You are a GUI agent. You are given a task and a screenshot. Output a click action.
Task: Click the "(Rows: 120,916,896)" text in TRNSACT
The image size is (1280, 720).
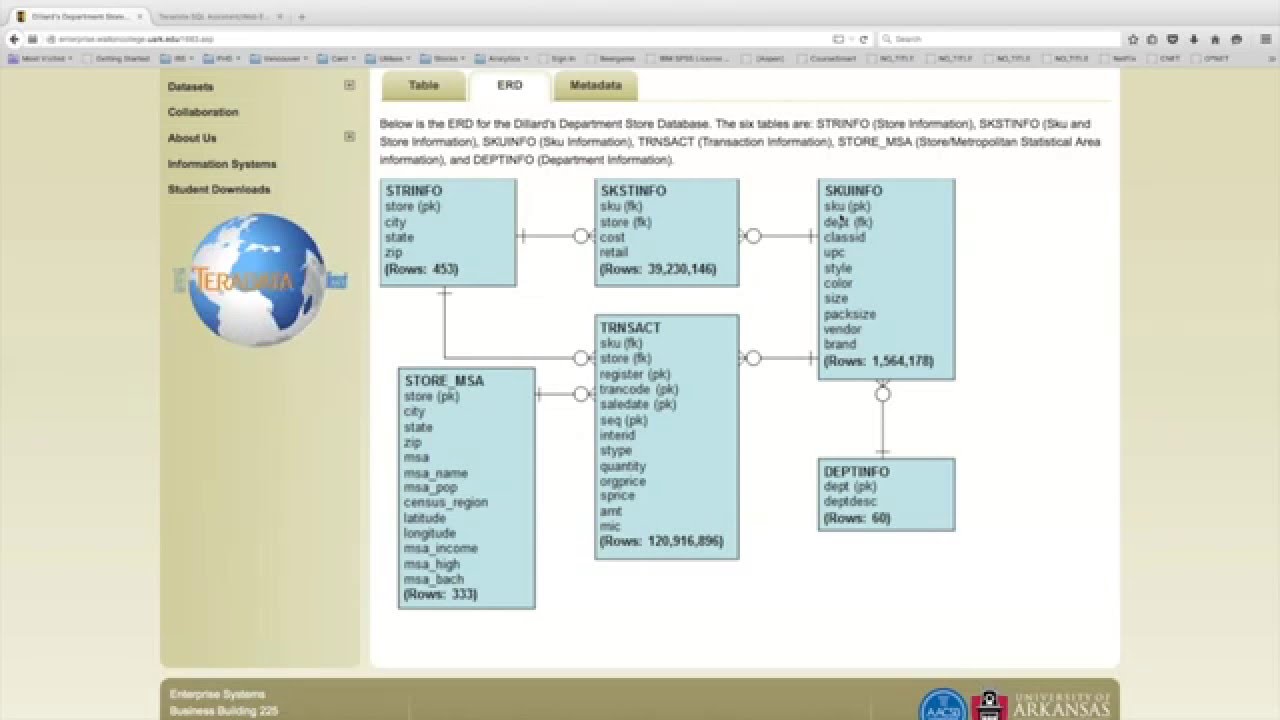tap(661, 542)
